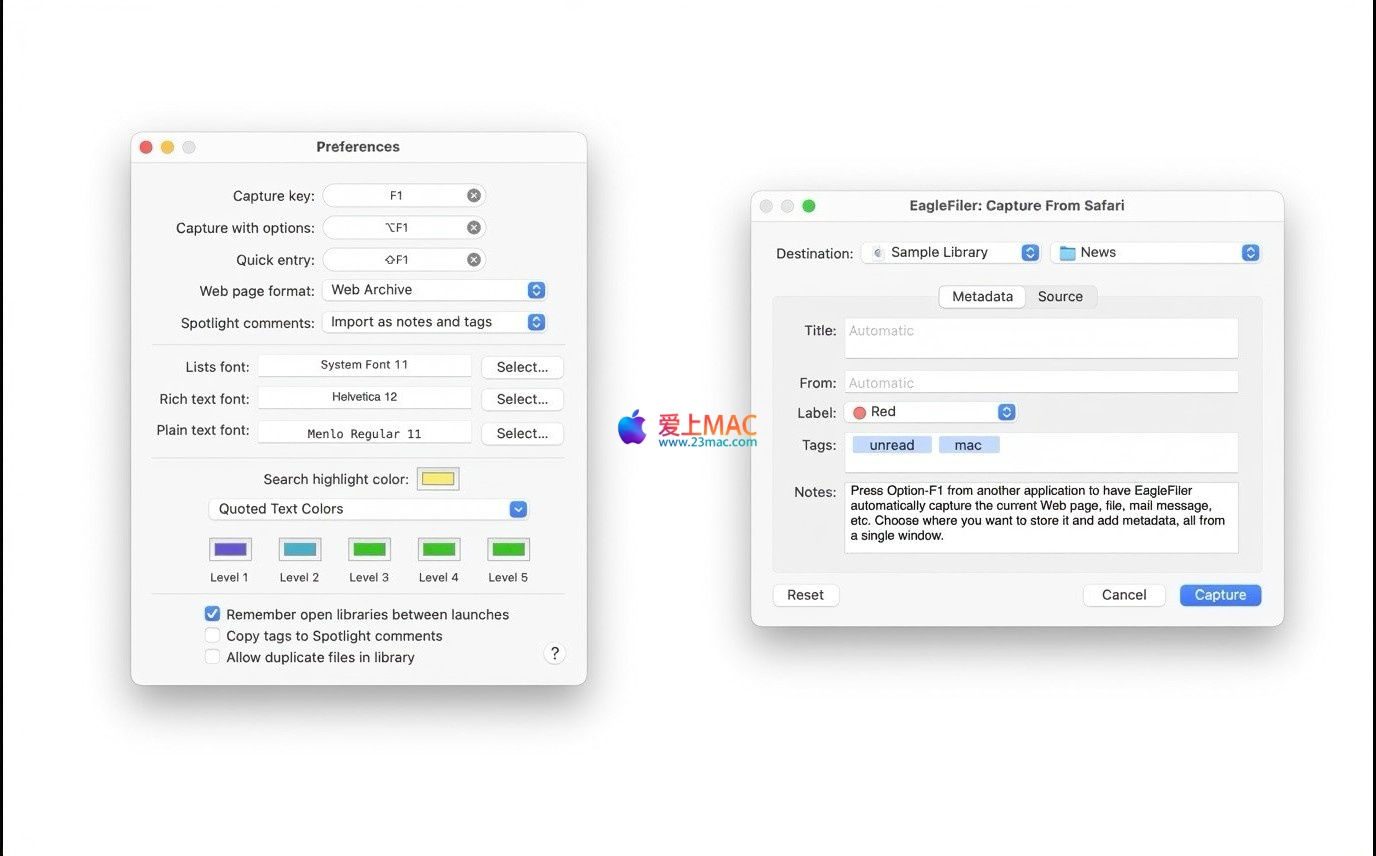Enable Copy tags to Spotlight comments

tap(212, 636)
